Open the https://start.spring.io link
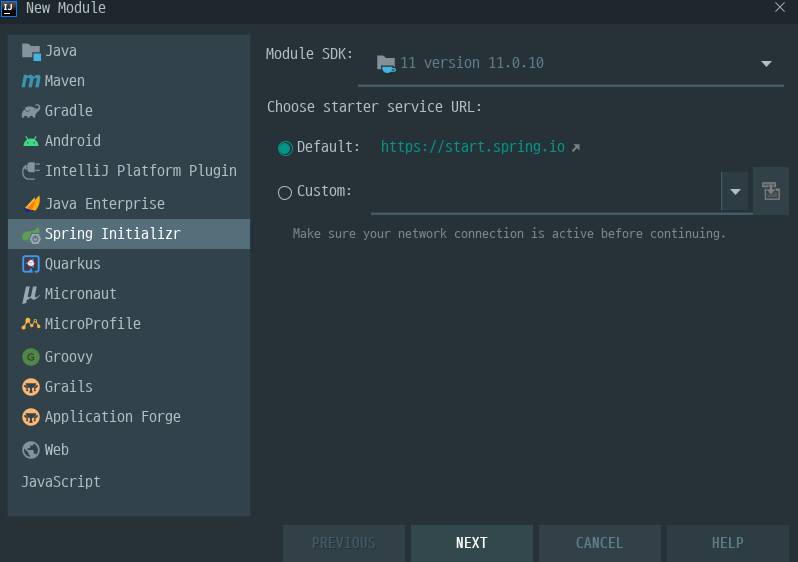798x562 pixels. (473, 147)
